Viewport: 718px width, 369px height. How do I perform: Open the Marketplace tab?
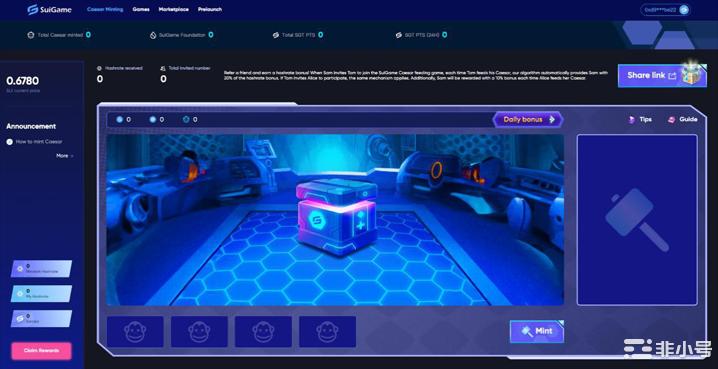click(174, 9)
